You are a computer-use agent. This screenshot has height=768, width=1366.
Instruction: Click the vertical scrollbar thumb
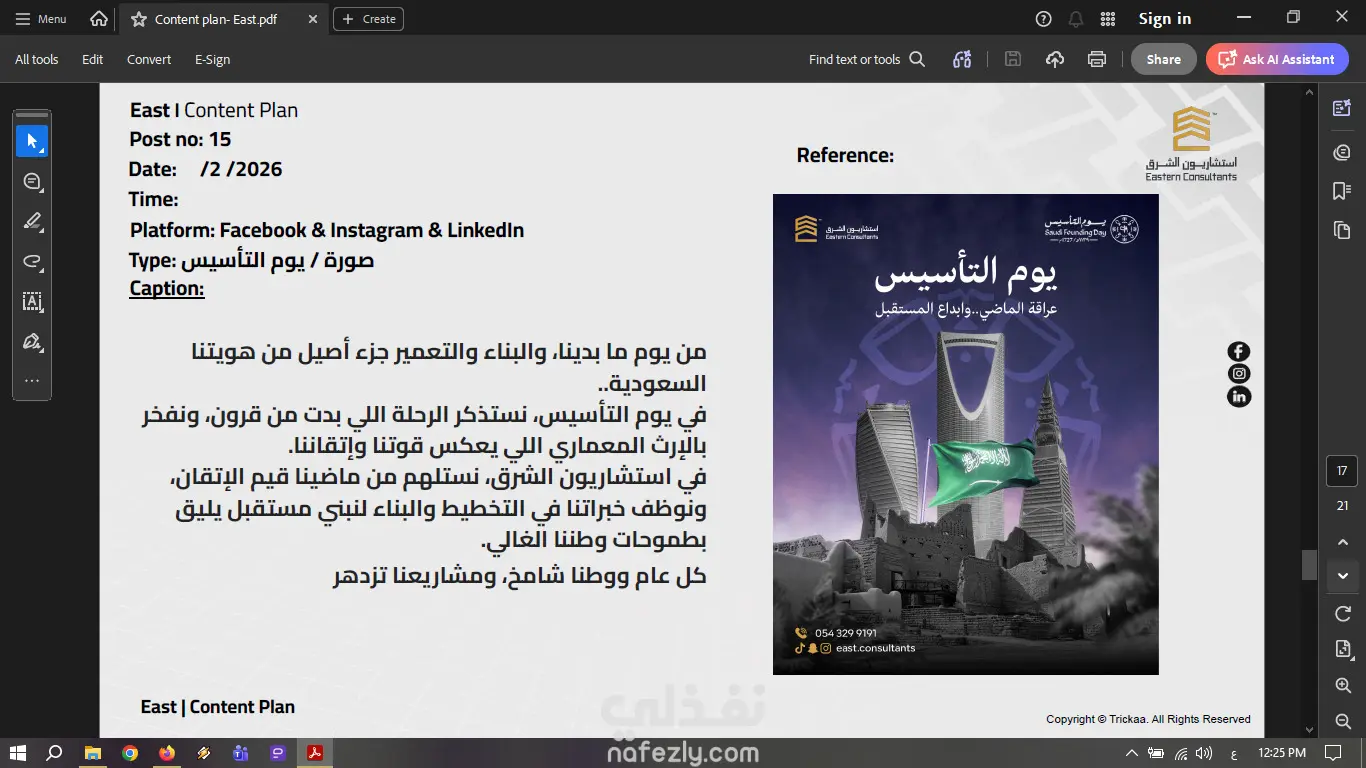[x=1309, y=565]
